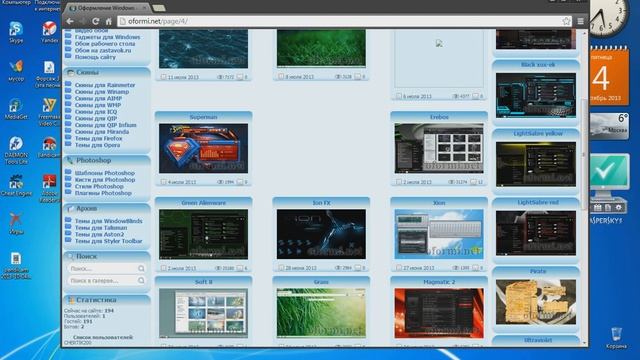640x360 pixels.
Task: Open the Adobe Reader desktop icon
Action: pyautogui.click(x=49, y=188)
